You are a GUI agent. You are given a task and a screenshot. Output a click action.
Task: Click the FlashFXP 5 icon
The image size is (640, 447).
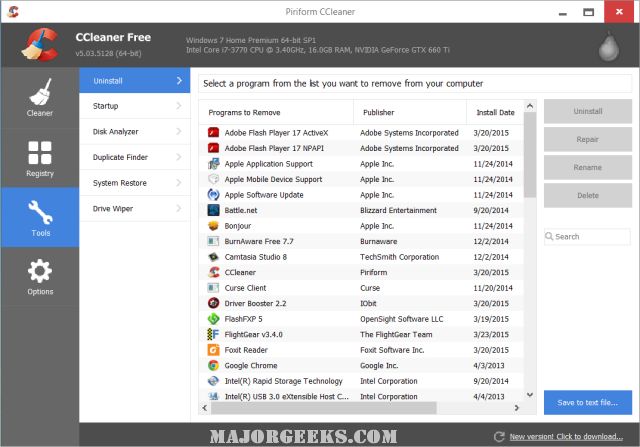(x=213, y=319)
